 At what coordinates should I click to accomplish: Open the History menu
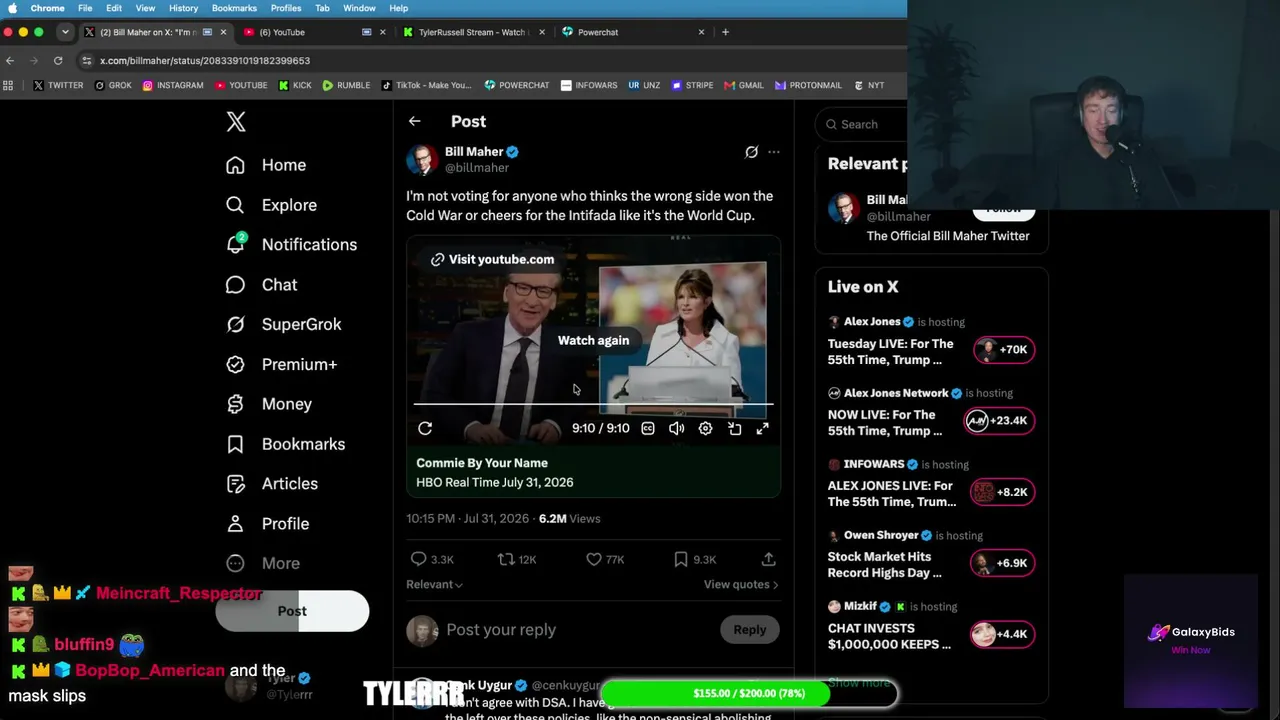coord(183,8)
